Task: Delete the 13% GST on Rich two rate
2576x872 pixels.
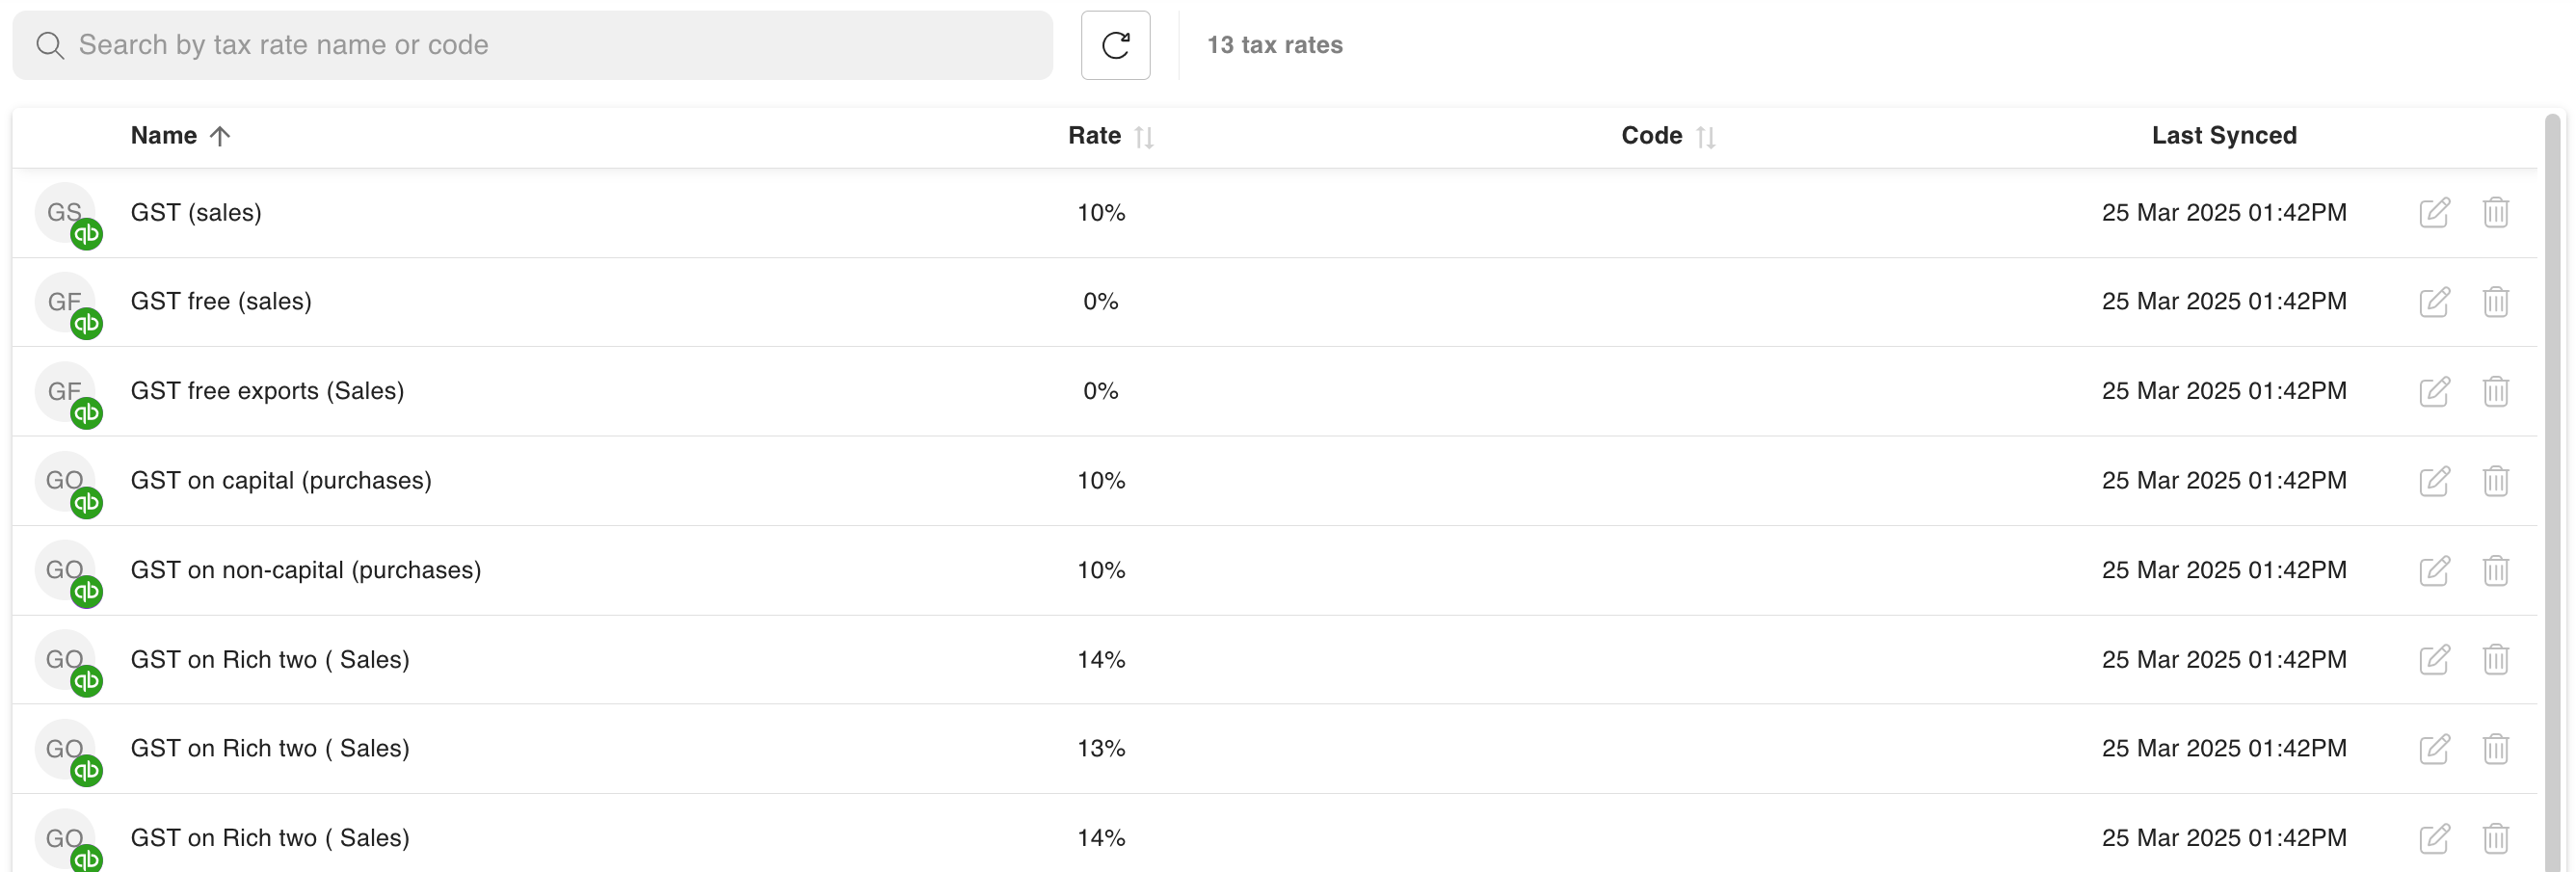Action: pyautogui.click(x=2495, y=748)
